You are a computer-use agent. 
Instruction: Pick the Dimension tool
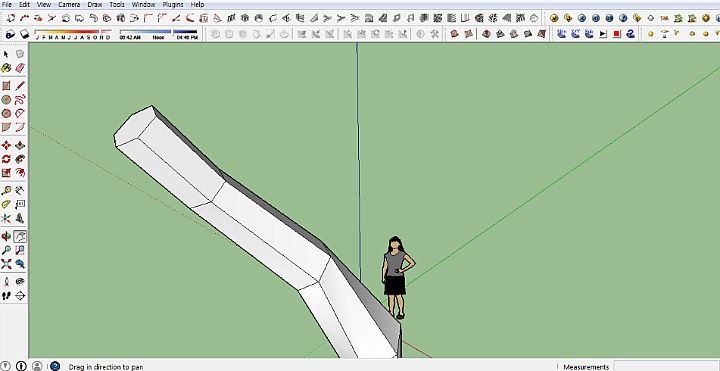pyautogui.click(x=20, y=191)
